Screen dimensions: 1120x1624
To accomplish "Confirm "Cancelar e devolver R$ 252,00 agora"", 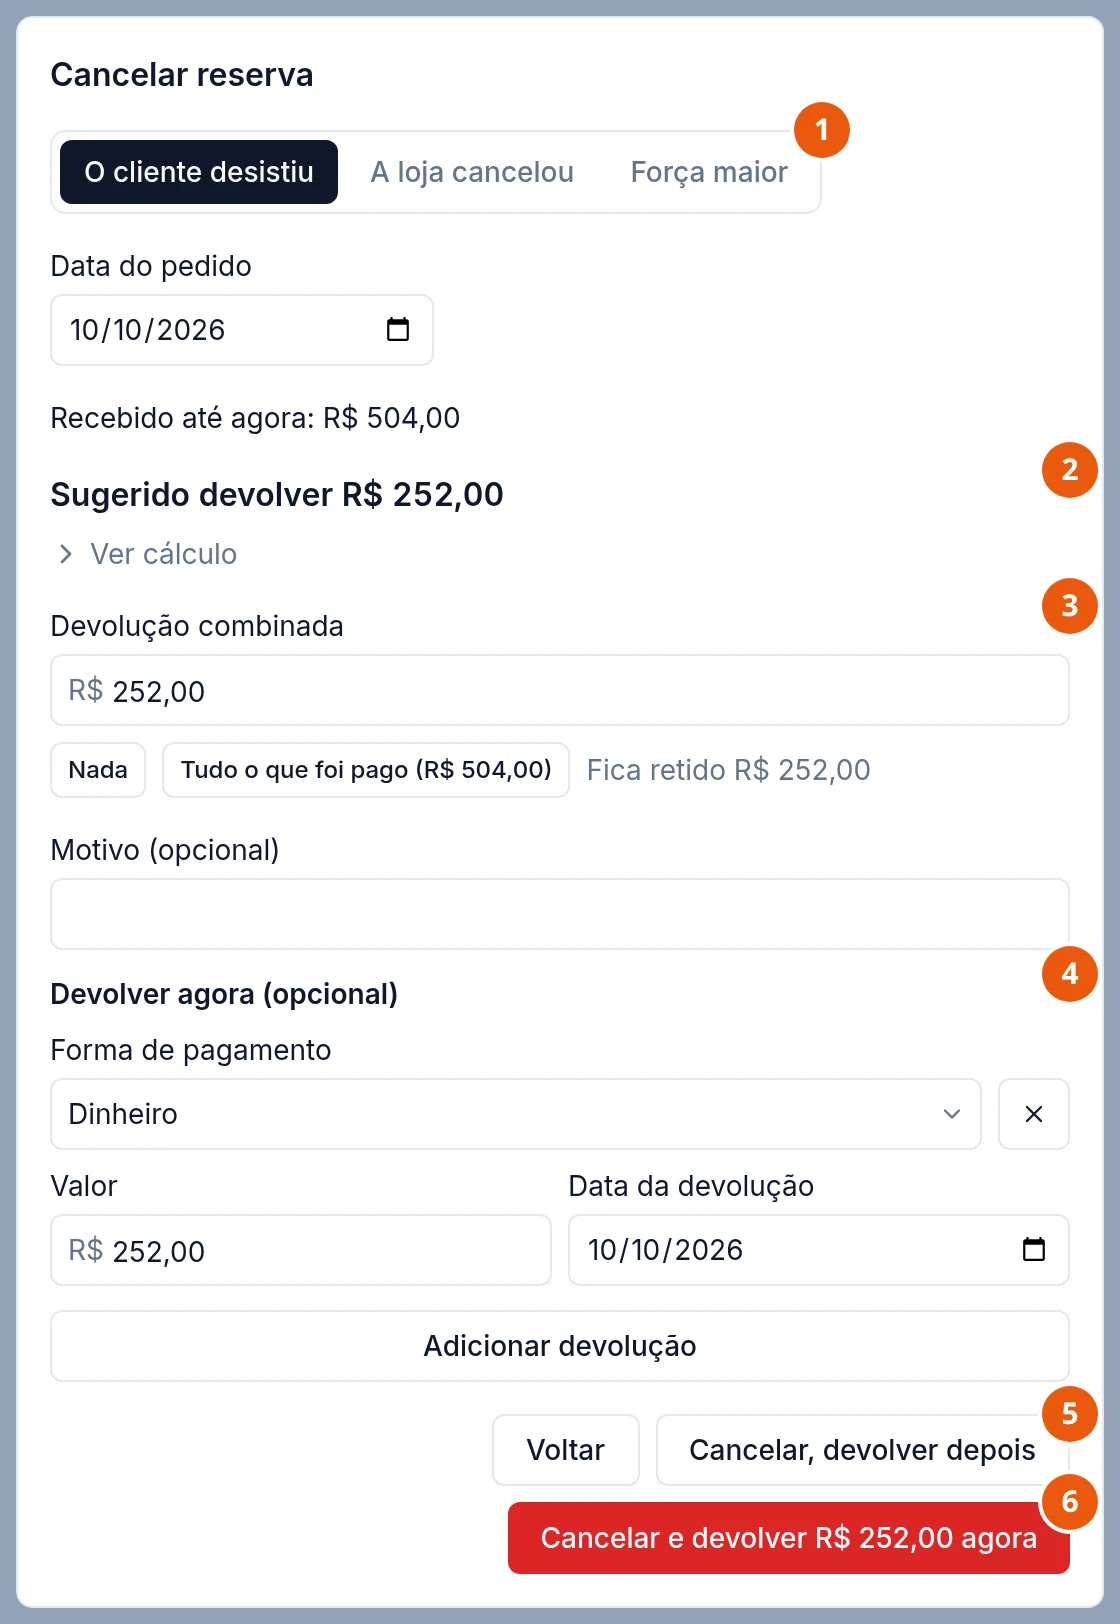I will pyautogui.click(x=789, y=1538).
